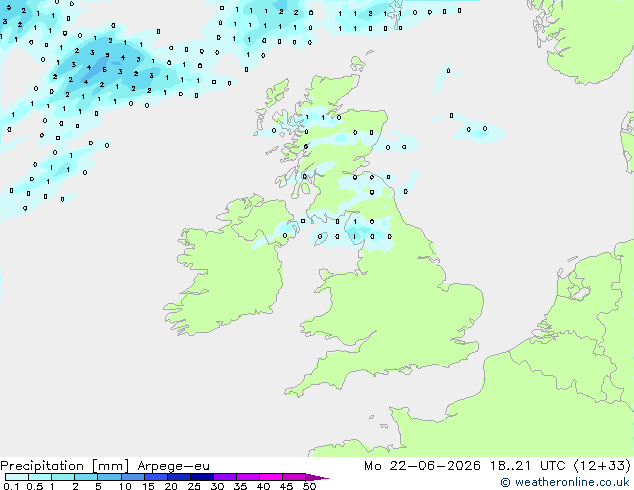Pick the legend swatch between 35 and 40

click(x=247, y=477)
